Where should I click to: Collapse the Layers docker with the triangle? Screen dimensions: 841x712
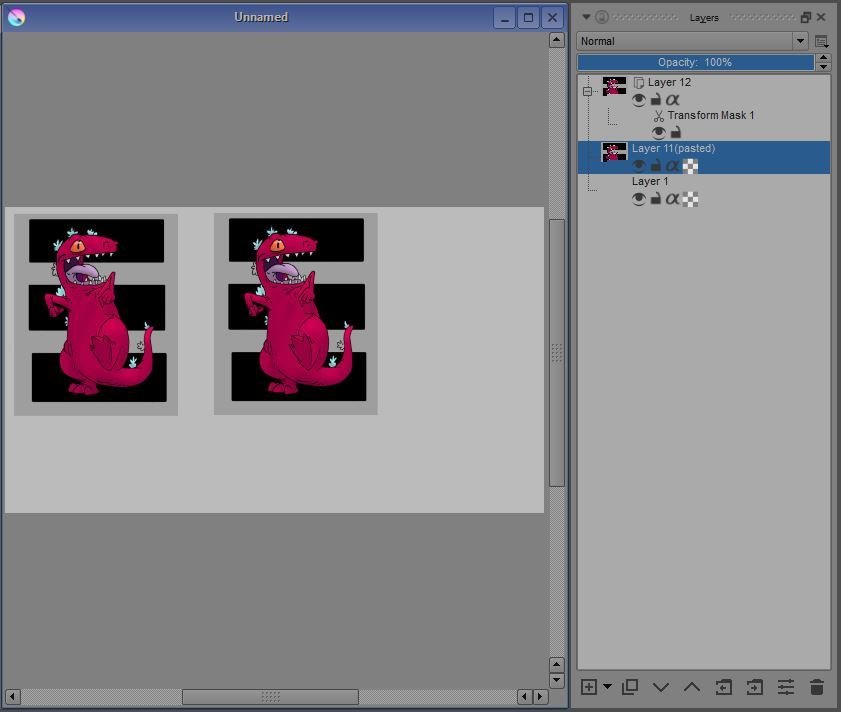click(586, 17)
